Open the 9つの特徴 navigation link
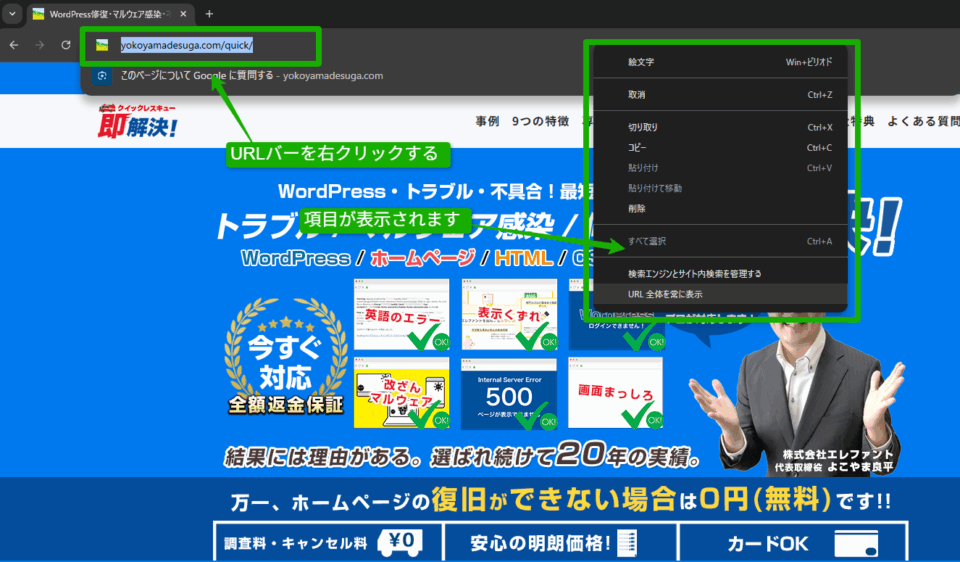This screenshot has height=562, width=960. coord(540,121)
